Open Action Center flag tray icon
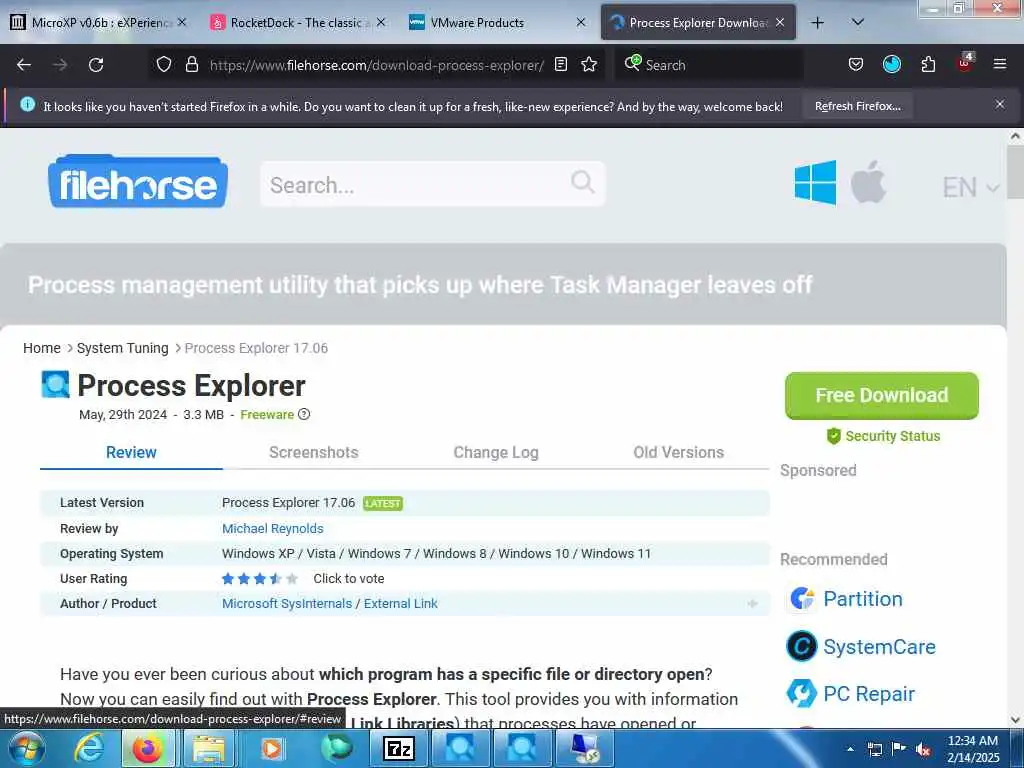 tap(899, 748)
